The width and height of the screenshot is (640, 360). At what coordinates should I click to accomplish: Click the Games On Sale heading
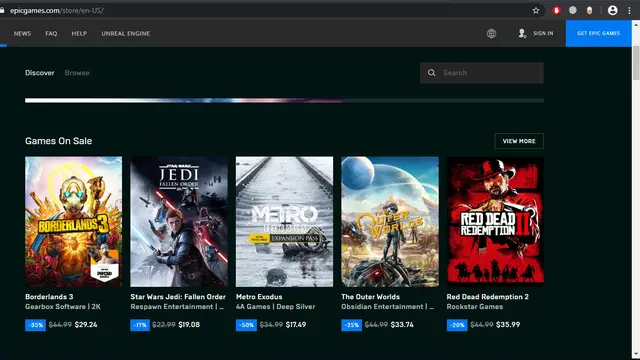[x=58, y=141]
